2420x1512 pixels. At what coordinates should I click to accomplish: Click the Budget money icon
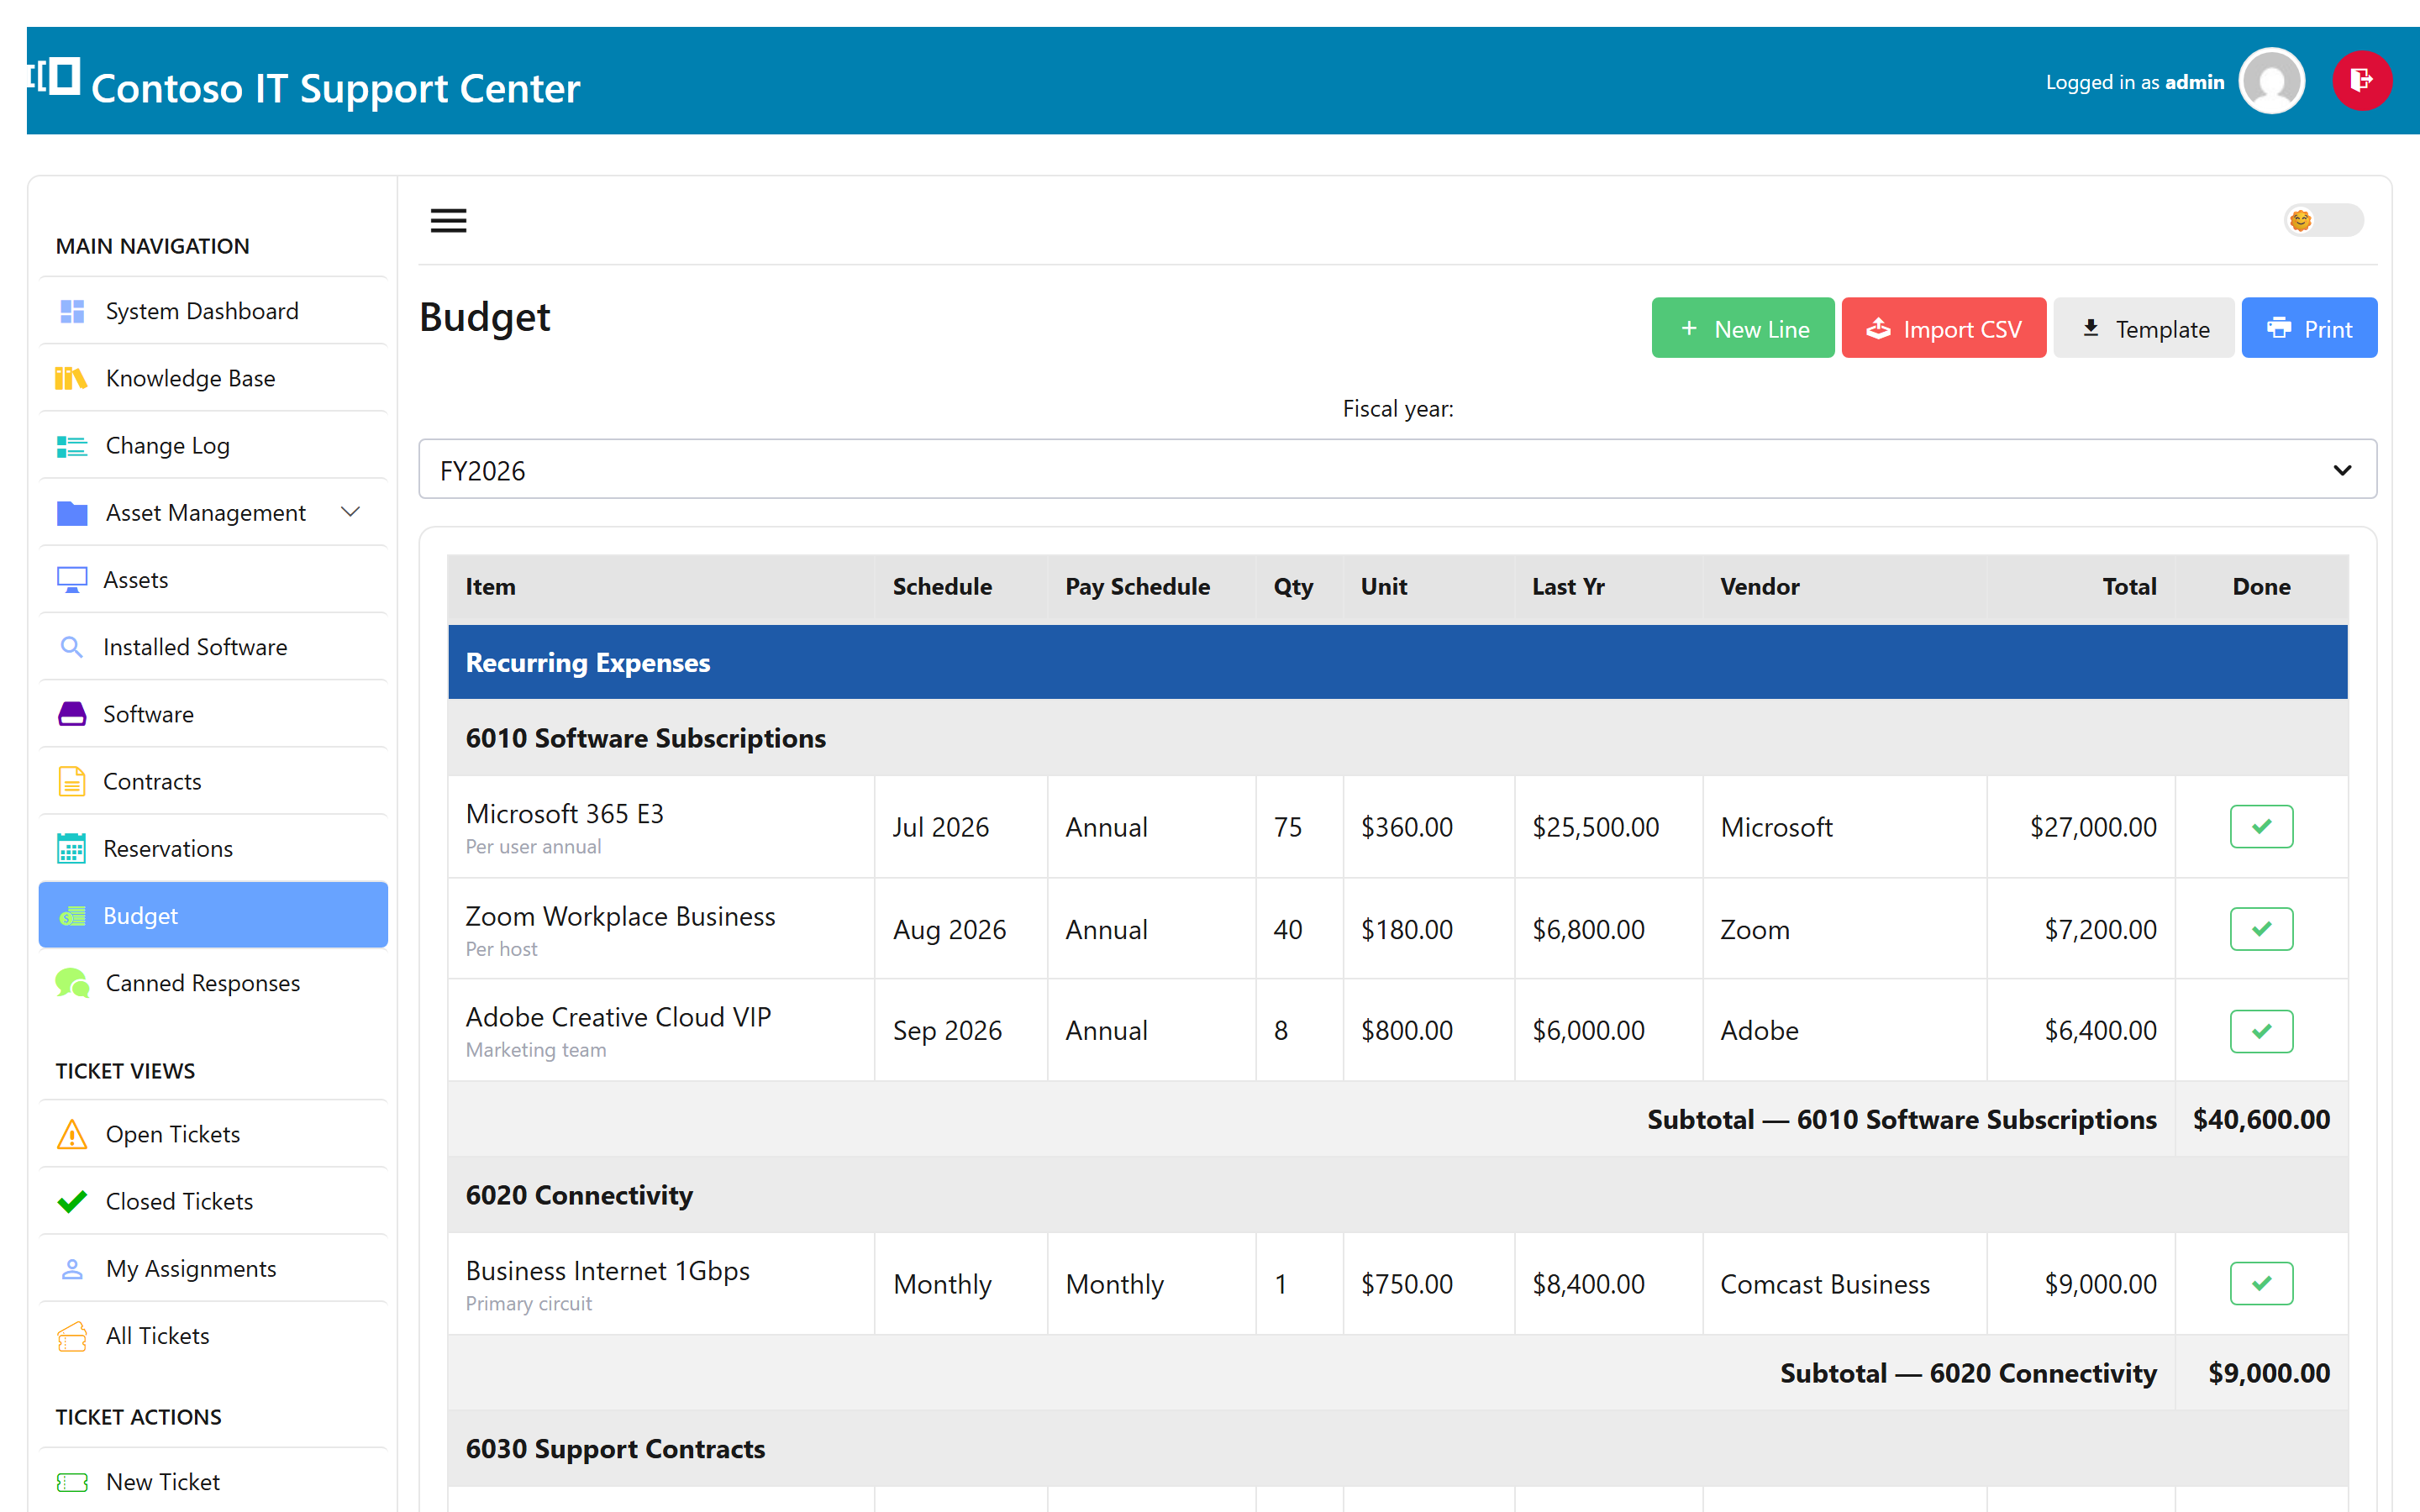coord(72,916)
